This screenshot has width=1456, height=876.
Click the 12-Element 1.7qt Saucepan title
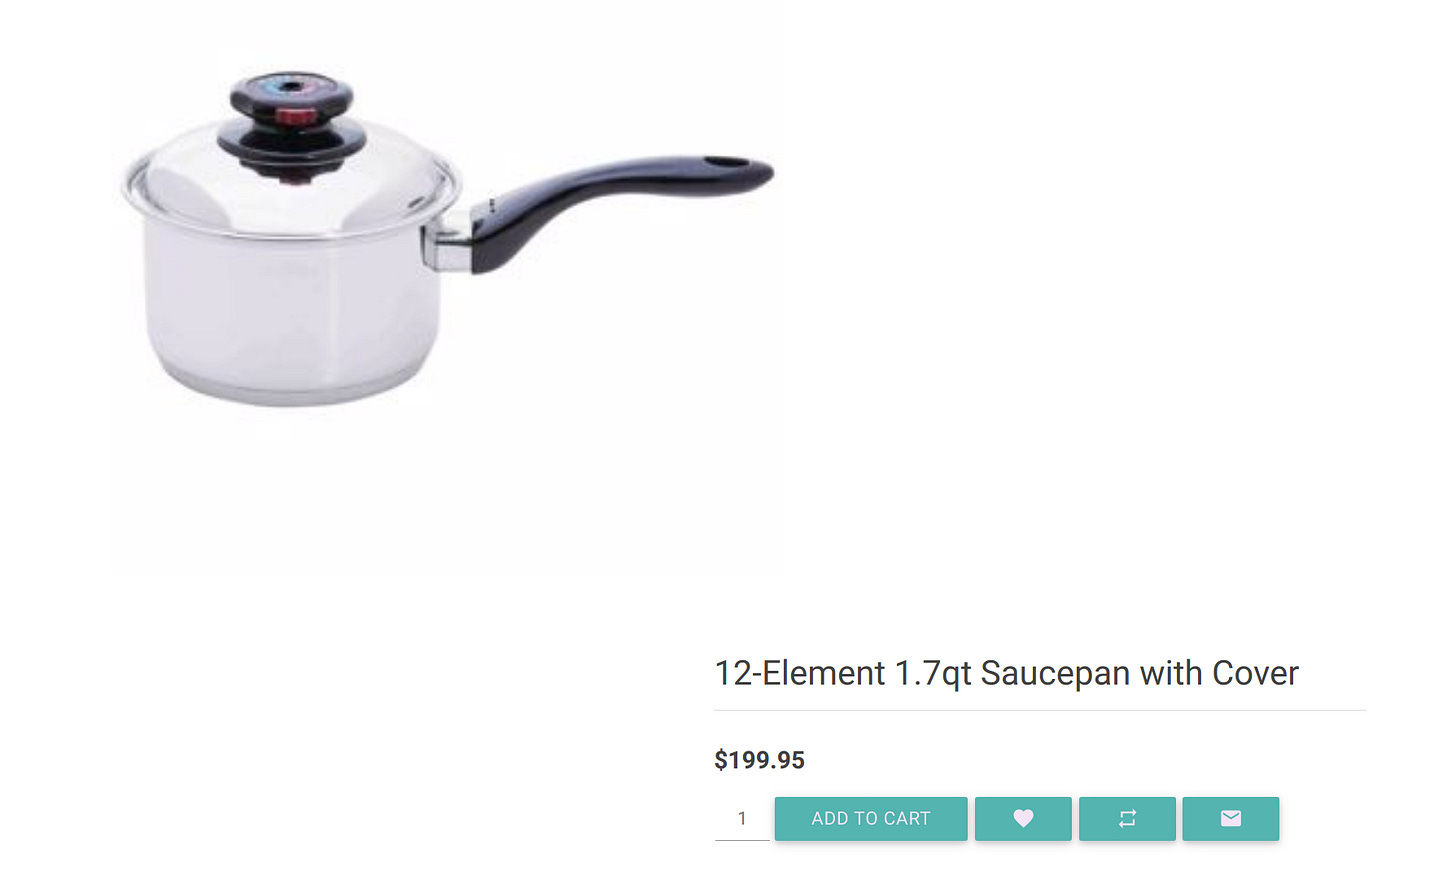(x=1006, y=673)
